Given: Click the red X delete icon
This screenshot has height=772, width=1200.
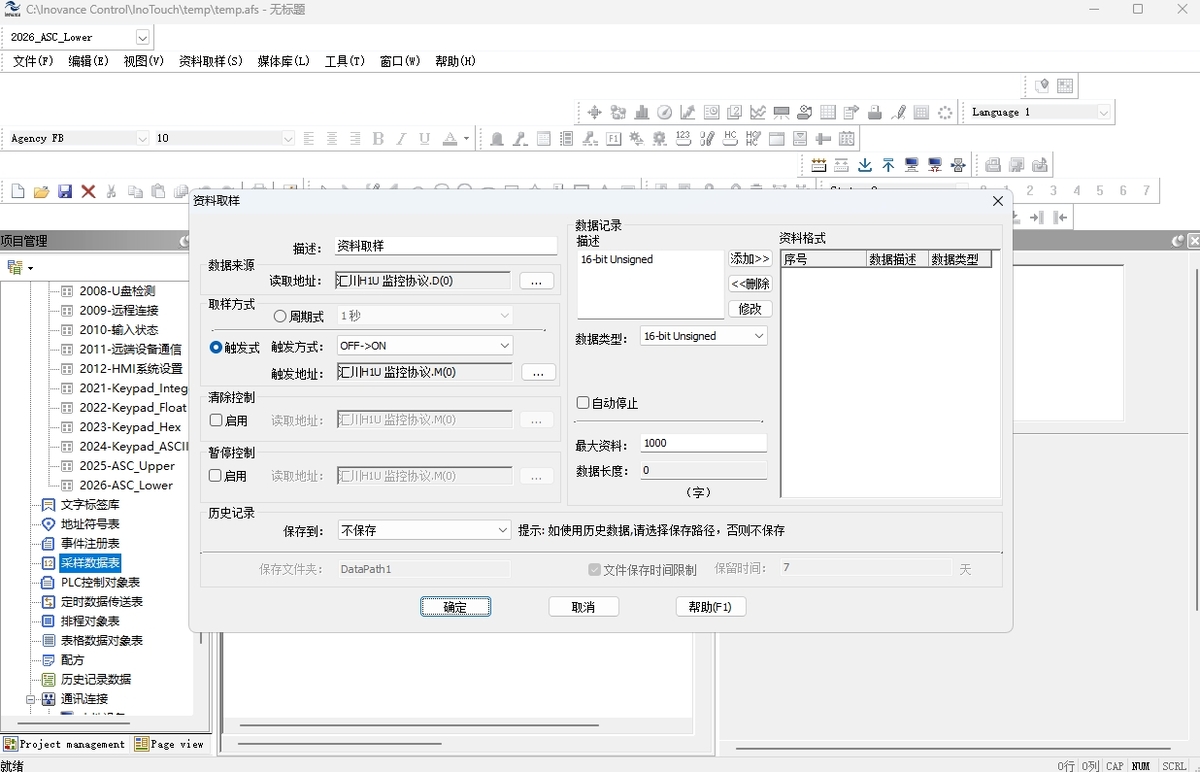Looking at the screenshot, I should [x=88, y=191].
